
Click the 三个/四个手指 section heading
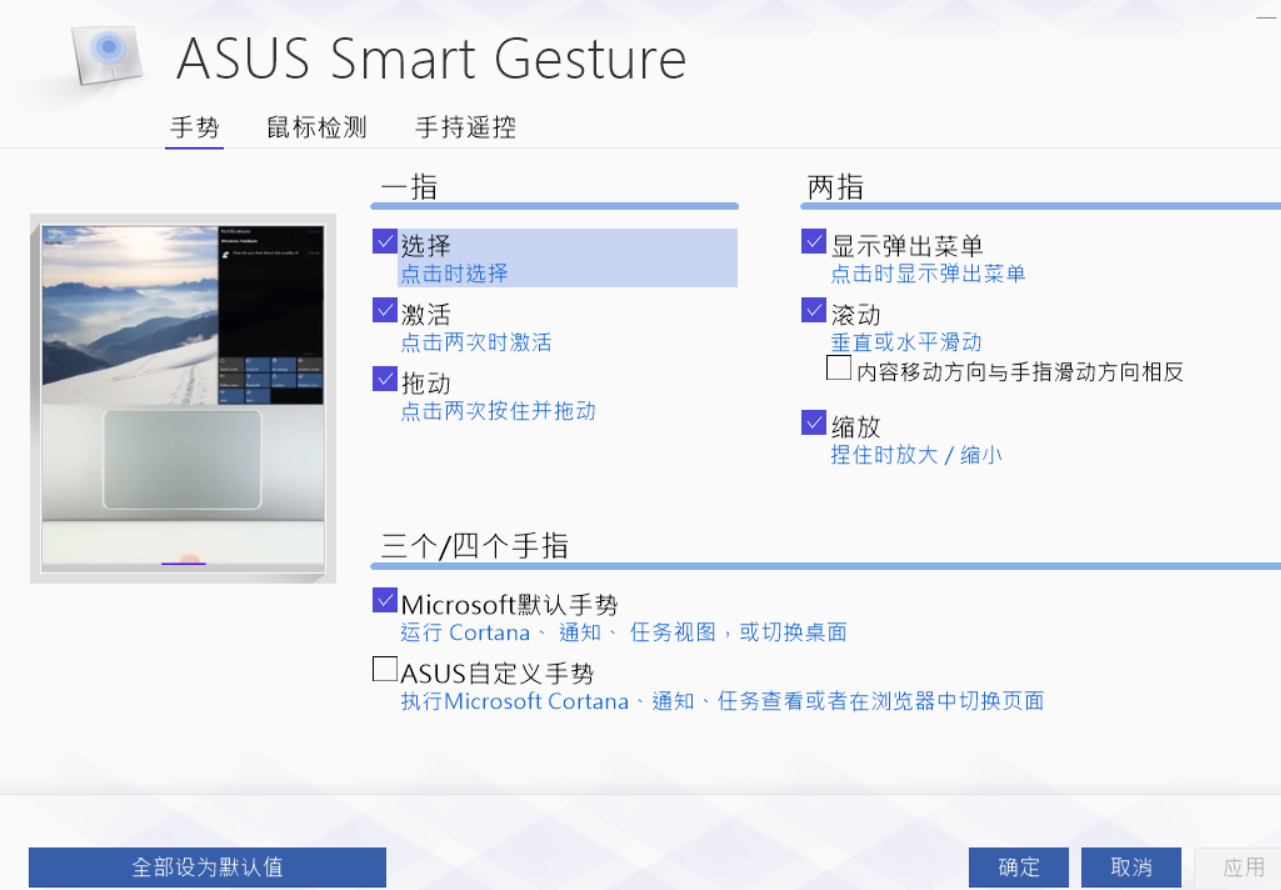coord(474,545)
